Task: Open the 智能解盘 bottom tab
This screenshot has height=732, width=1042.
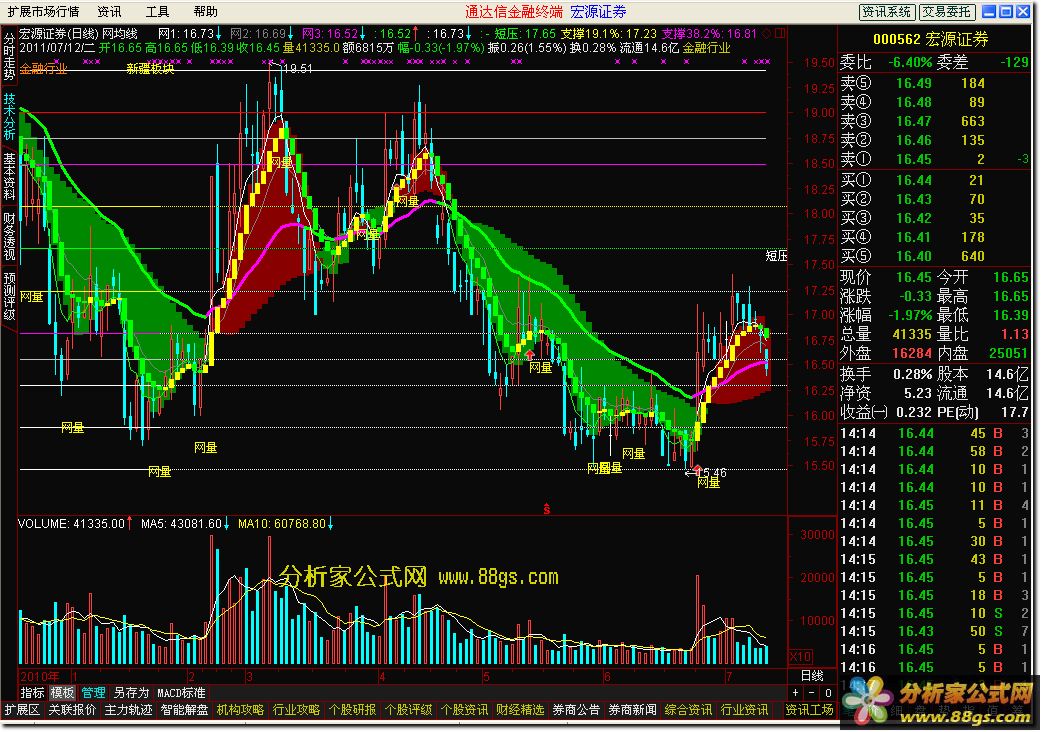Action: click(x=184, y=710)
